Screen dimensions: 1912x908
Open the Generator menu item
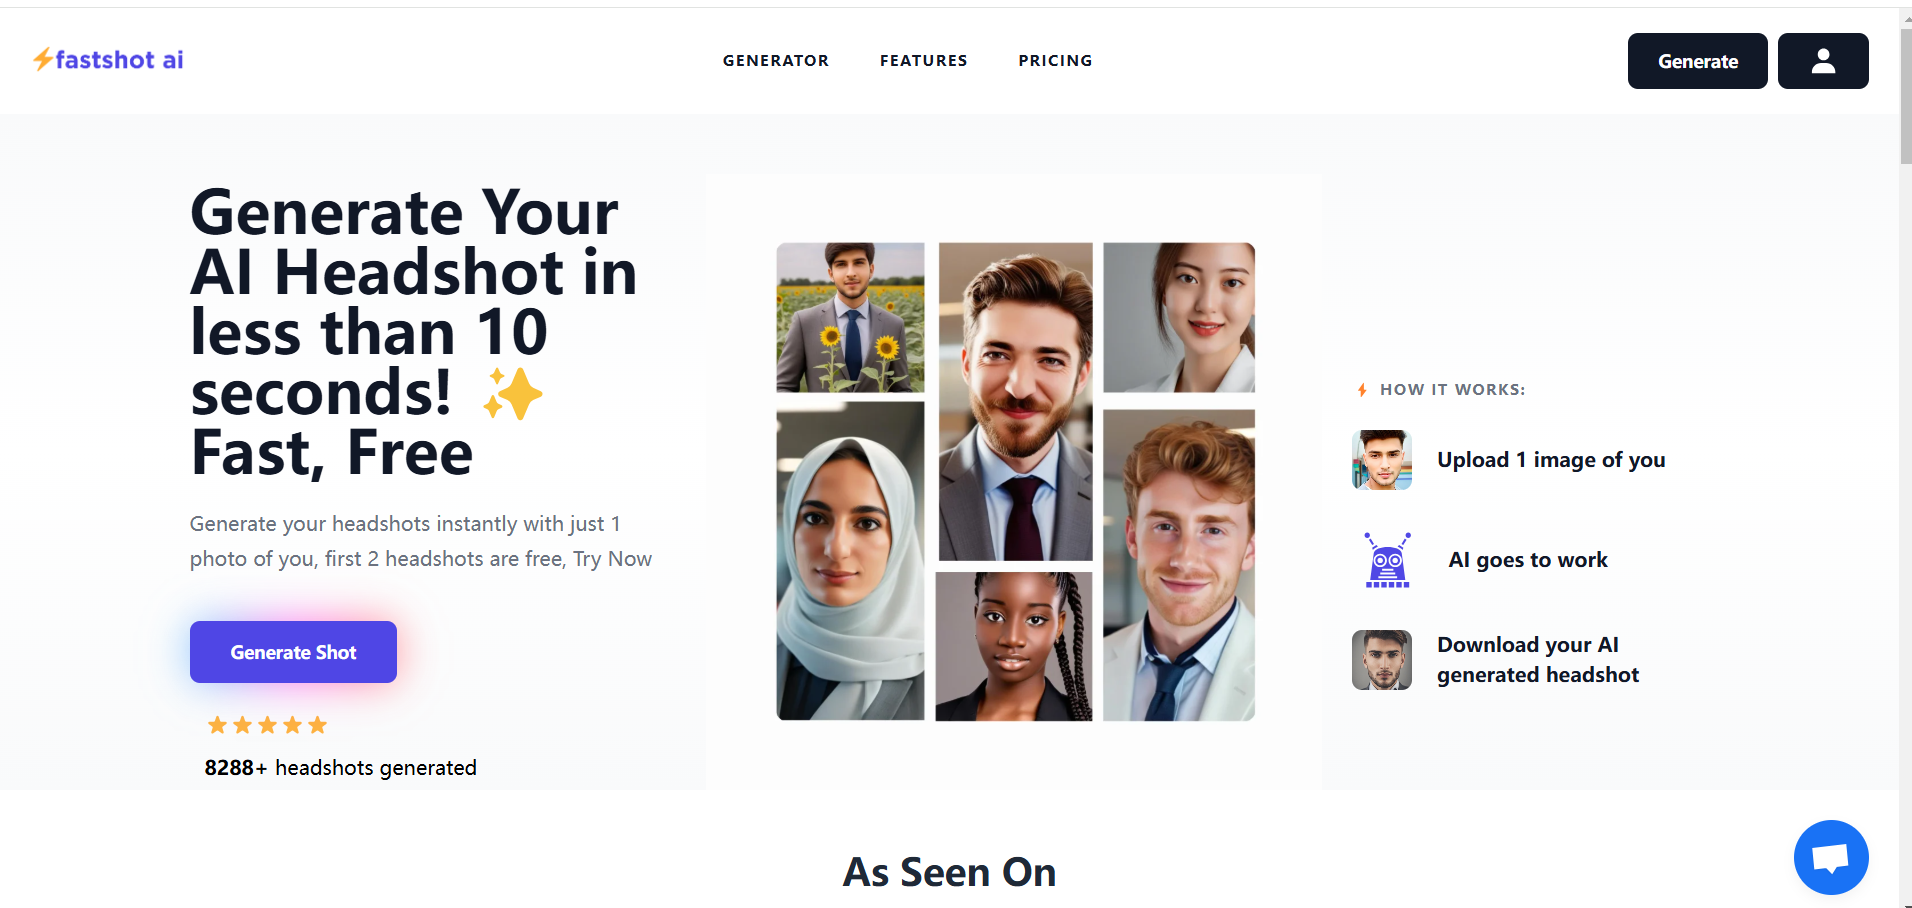[776, 61]
